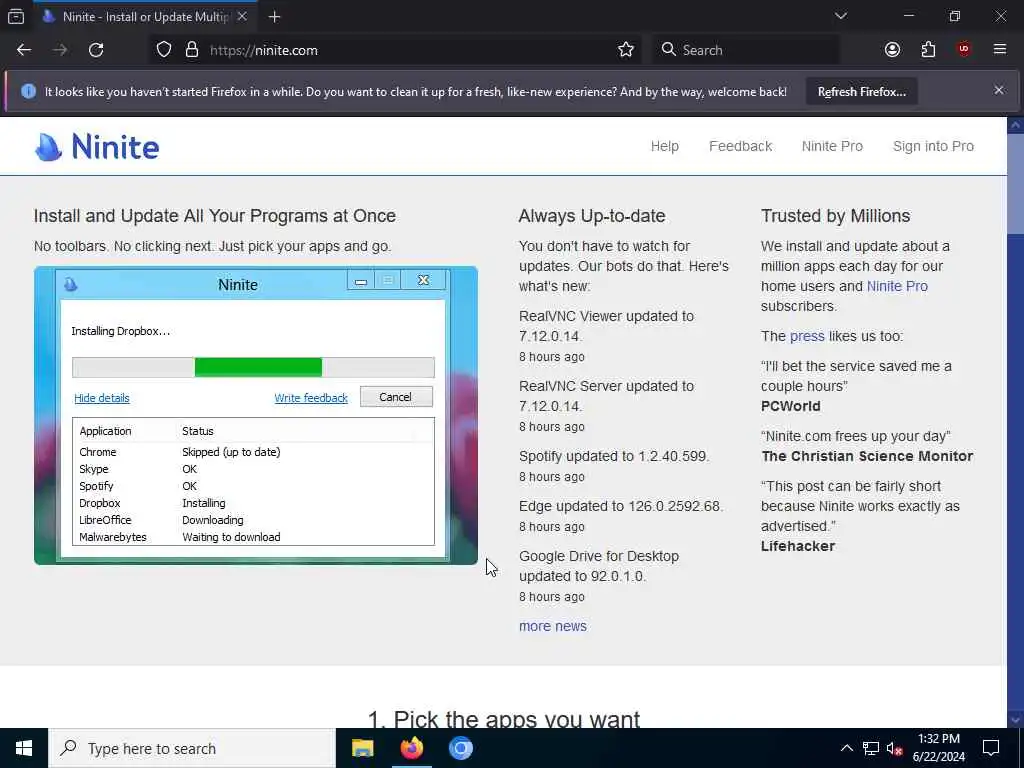This screenshot has height=768, width=1024.
Task: Click the network tray icon
Action: 871,748
